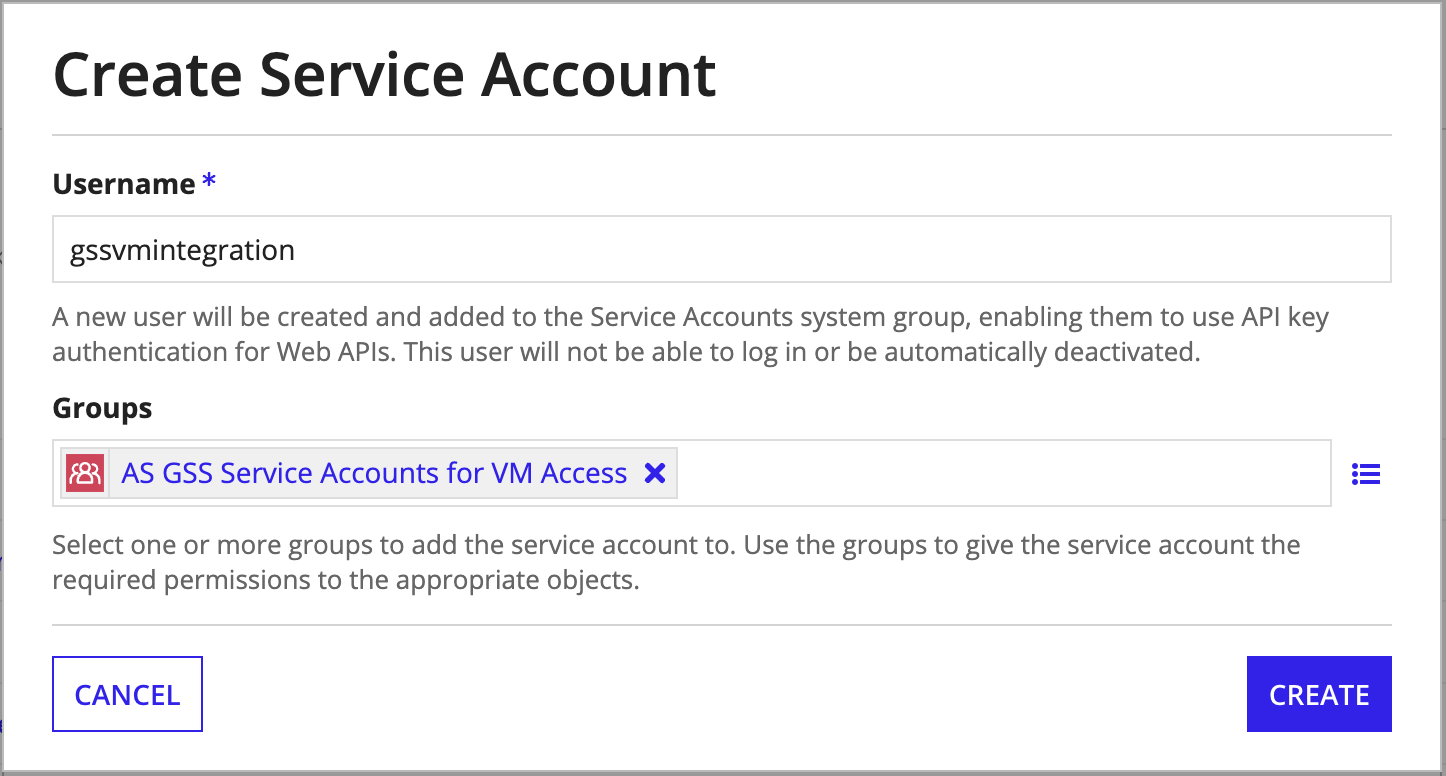
Task: Click the Create Service Account heading
Action: [384, 74]
